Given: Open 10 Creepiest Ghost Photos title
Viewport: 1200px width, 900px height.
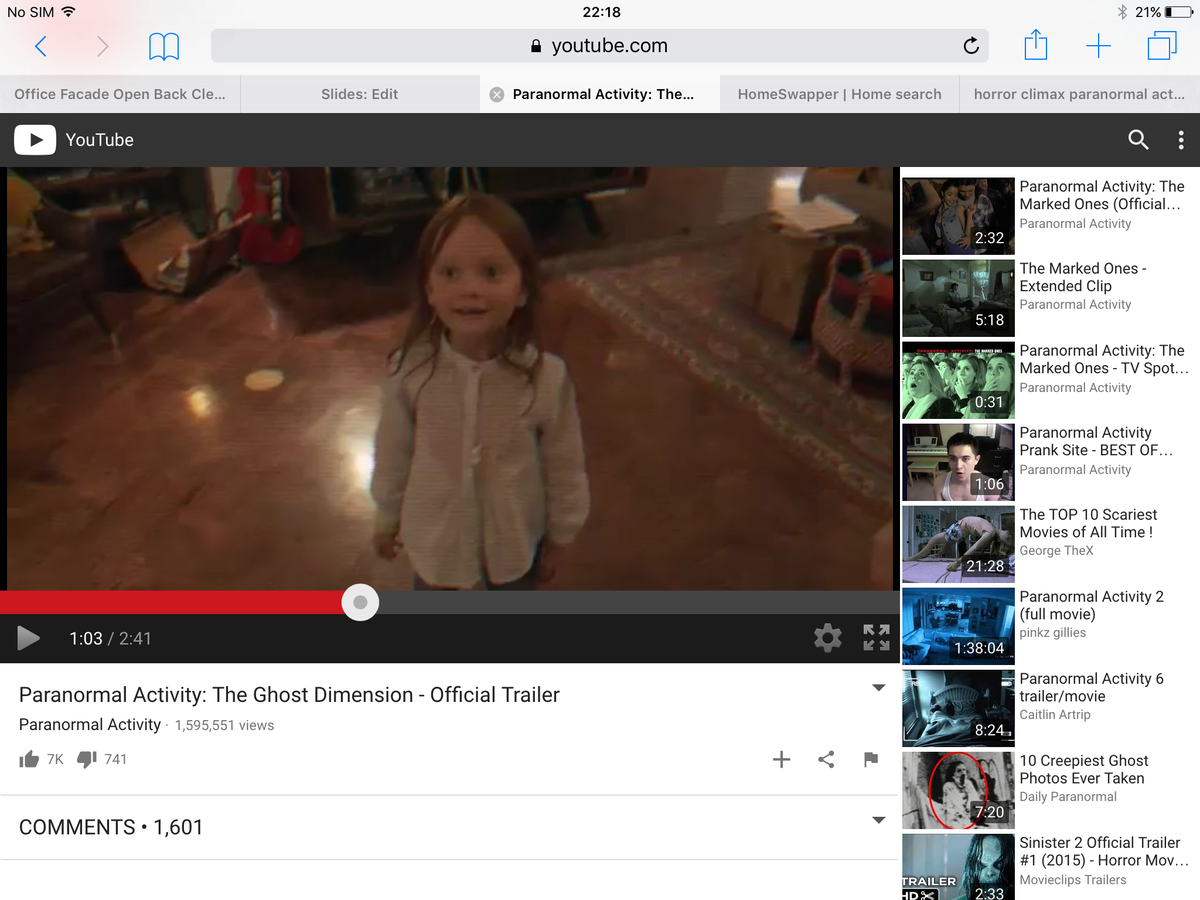Looking at the screenshot, I should (x=1084, y=769).
